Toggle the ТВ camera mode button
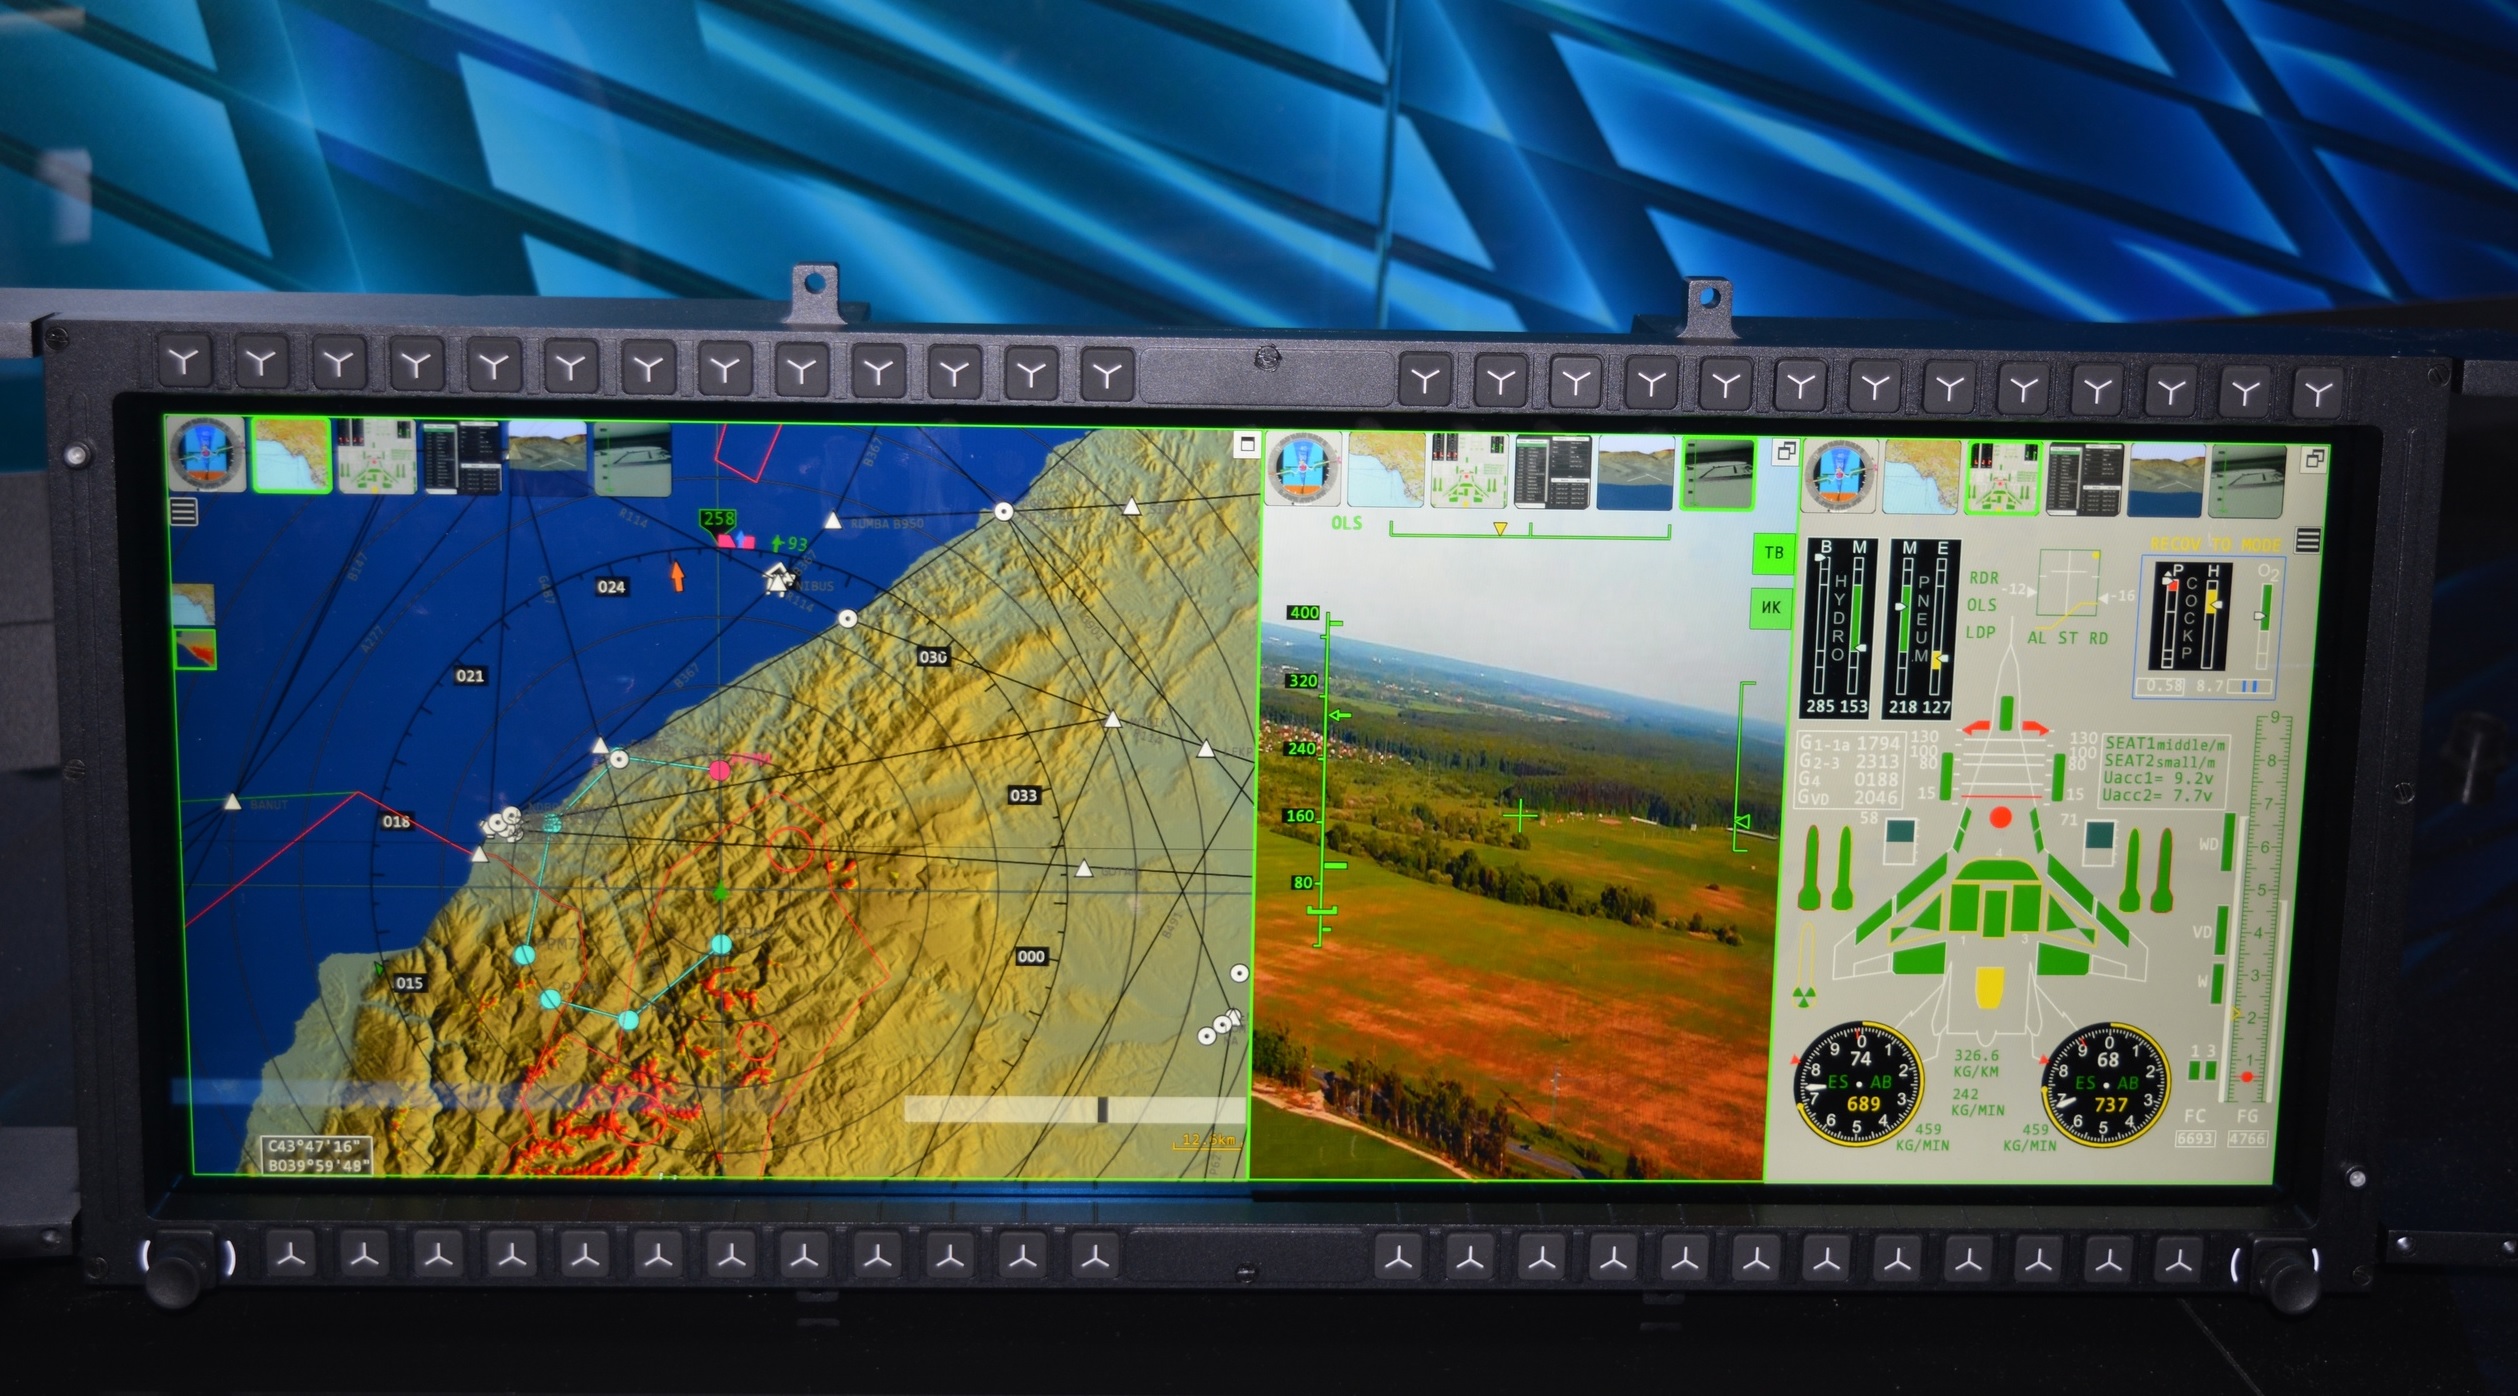The image size is (2518, 1396). 1773,553
